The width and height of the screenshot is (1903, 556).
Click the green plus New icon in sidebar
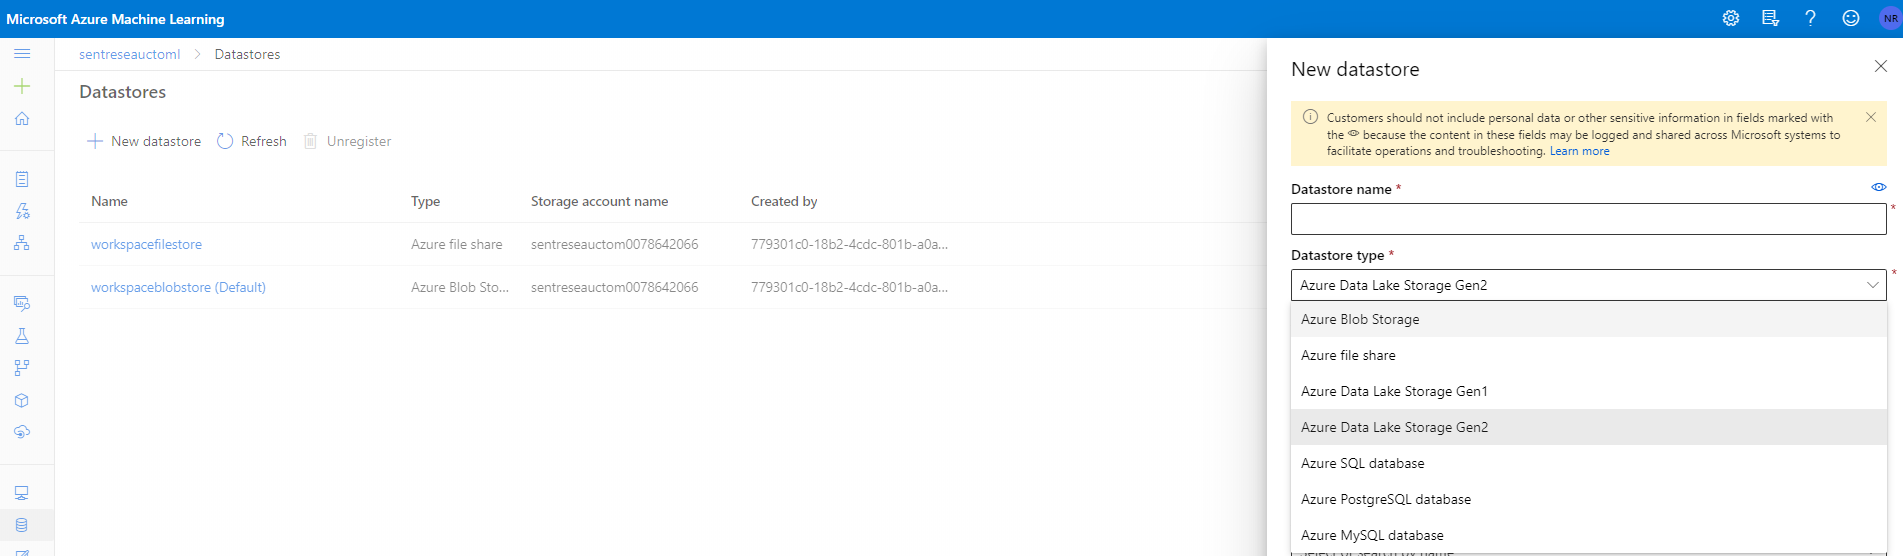tap(22, 86)
